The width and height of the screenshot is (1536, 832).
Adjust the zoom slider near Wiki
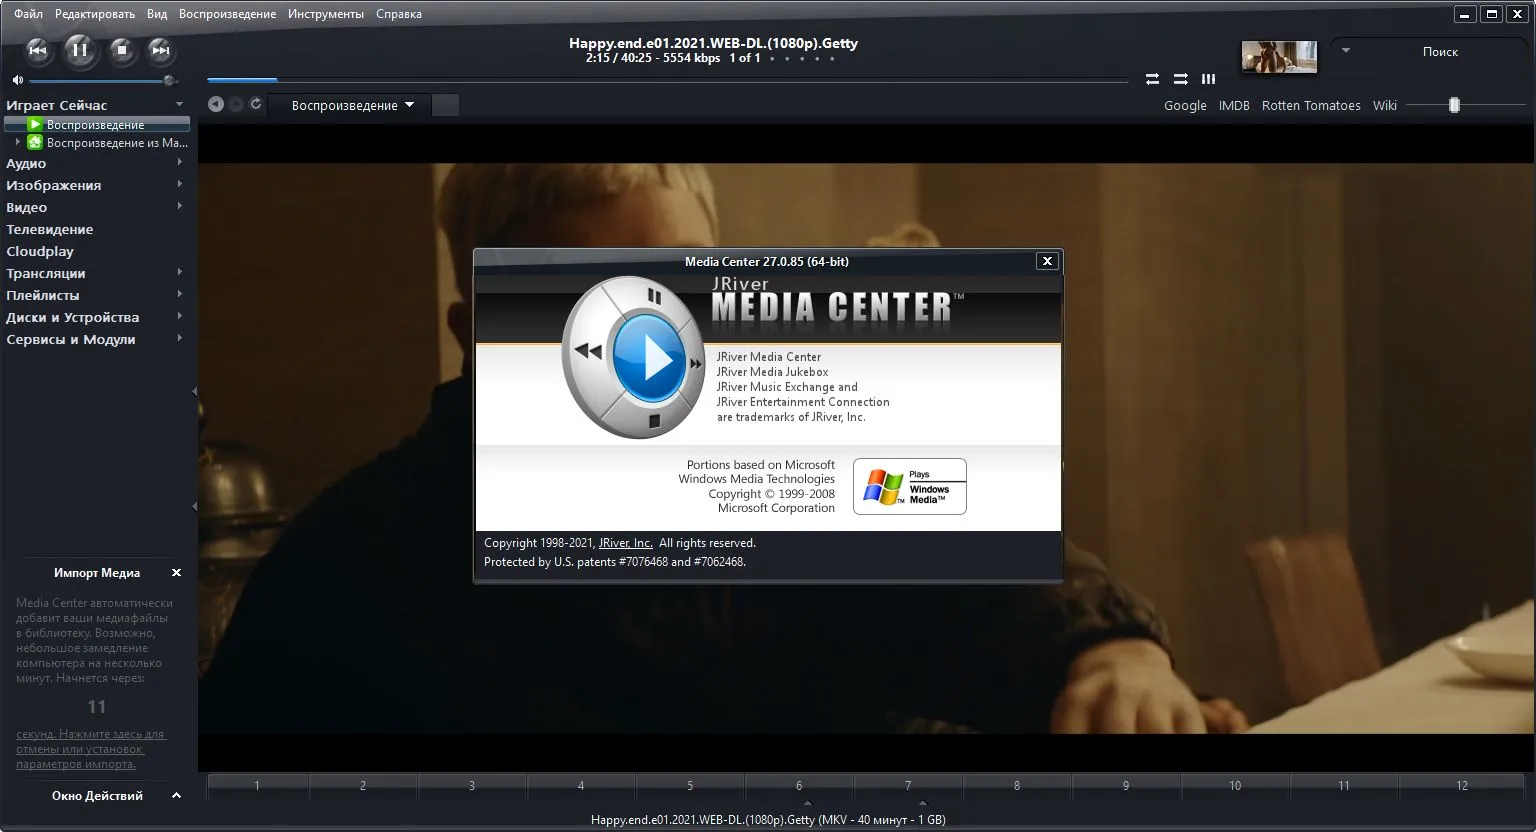(x=1455, y=105)
